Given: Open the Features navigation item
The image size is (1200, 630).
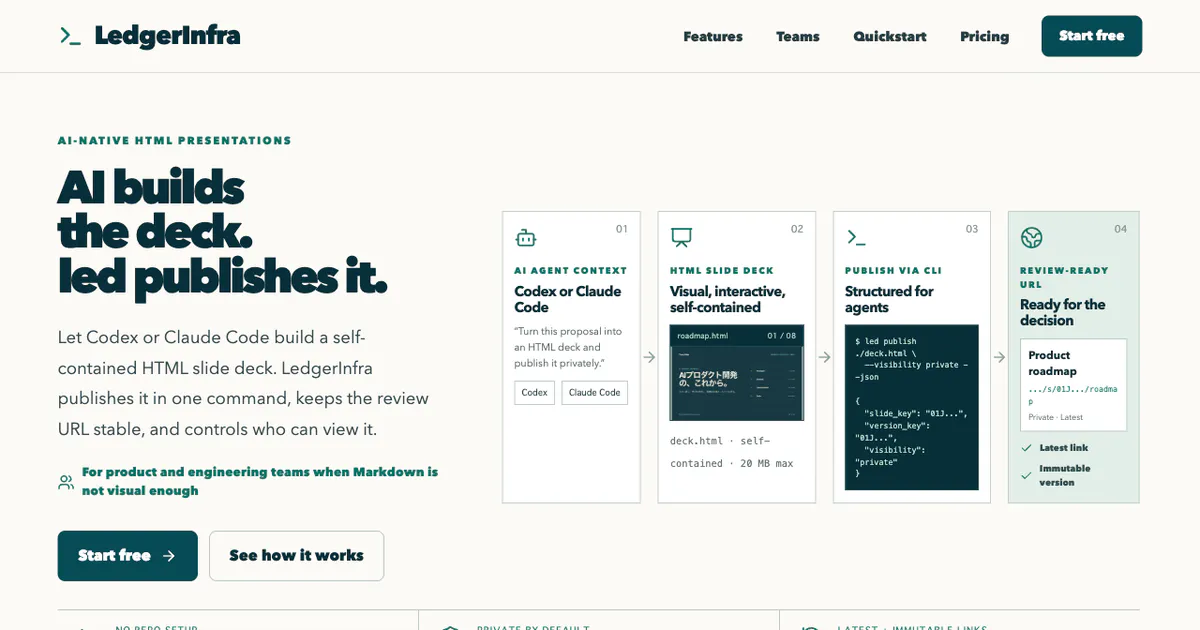Looking at the screenshot, I should [713, 36].
